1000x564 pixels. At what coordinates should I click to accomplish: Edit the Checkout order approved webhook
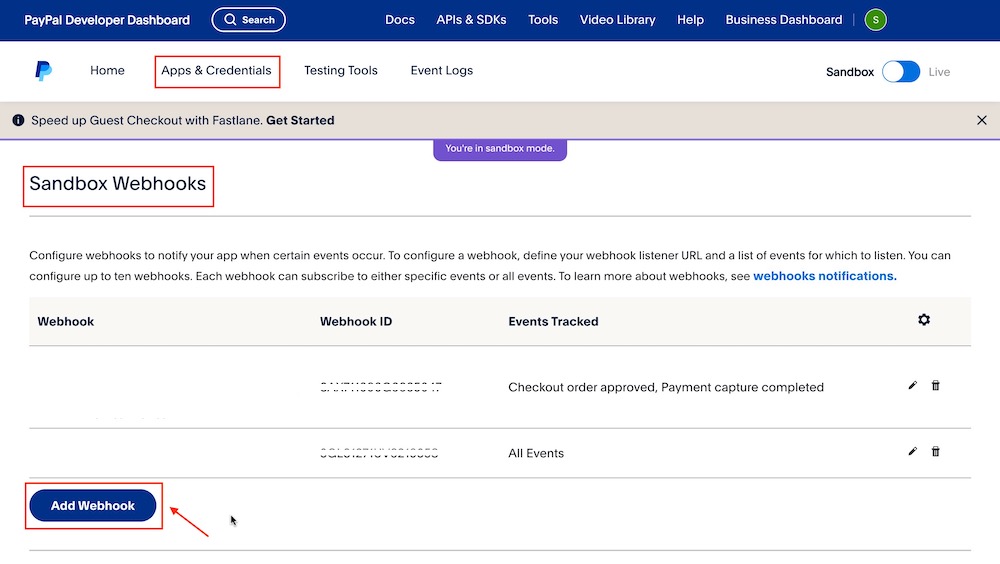pyautogui.click(x=912, y=386)
